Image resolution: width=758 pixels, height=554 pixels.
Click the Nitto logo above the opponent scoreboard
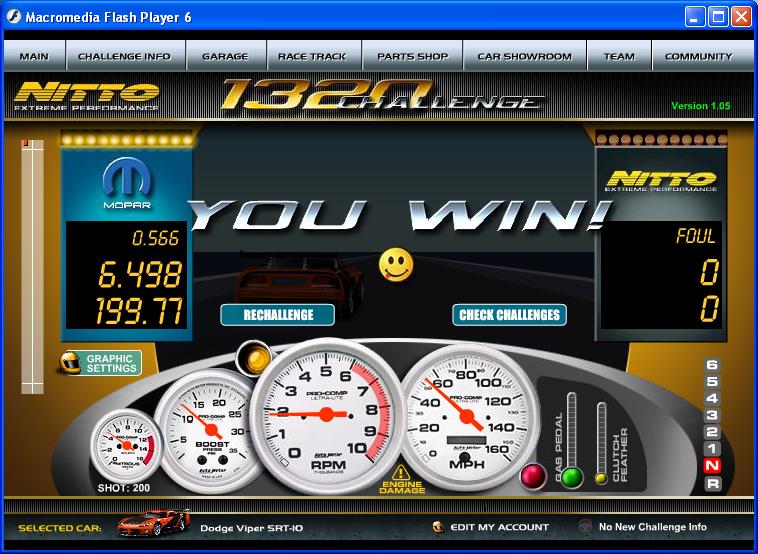(x=661, y=180)
